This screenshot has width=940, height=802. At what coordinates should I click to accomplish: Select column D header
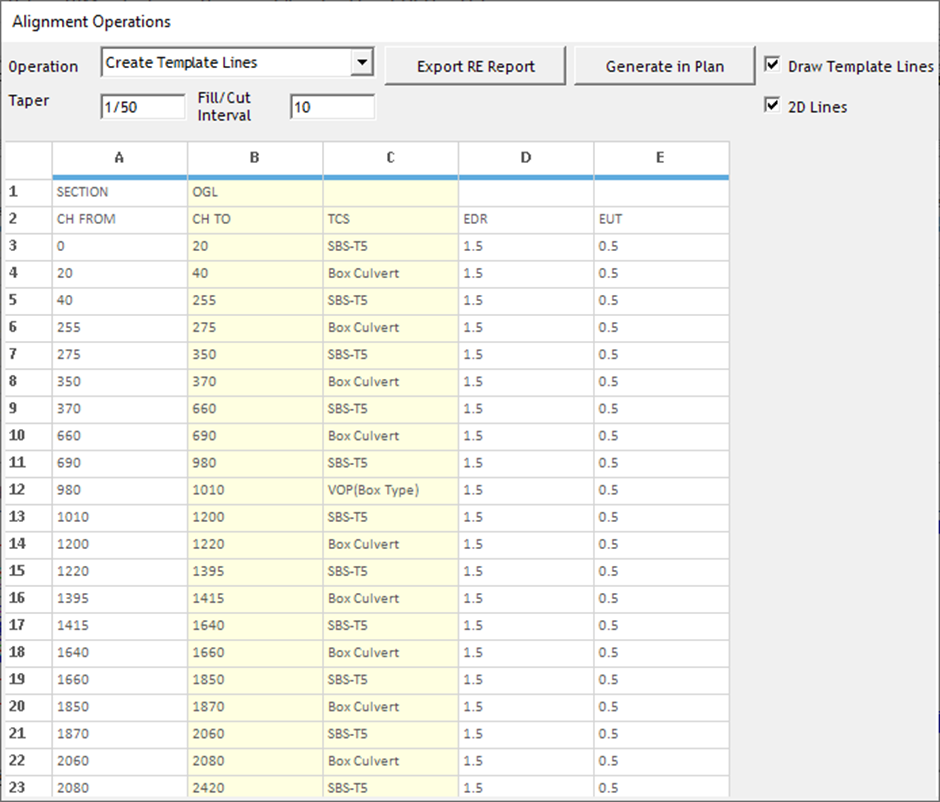pos(526,158)
